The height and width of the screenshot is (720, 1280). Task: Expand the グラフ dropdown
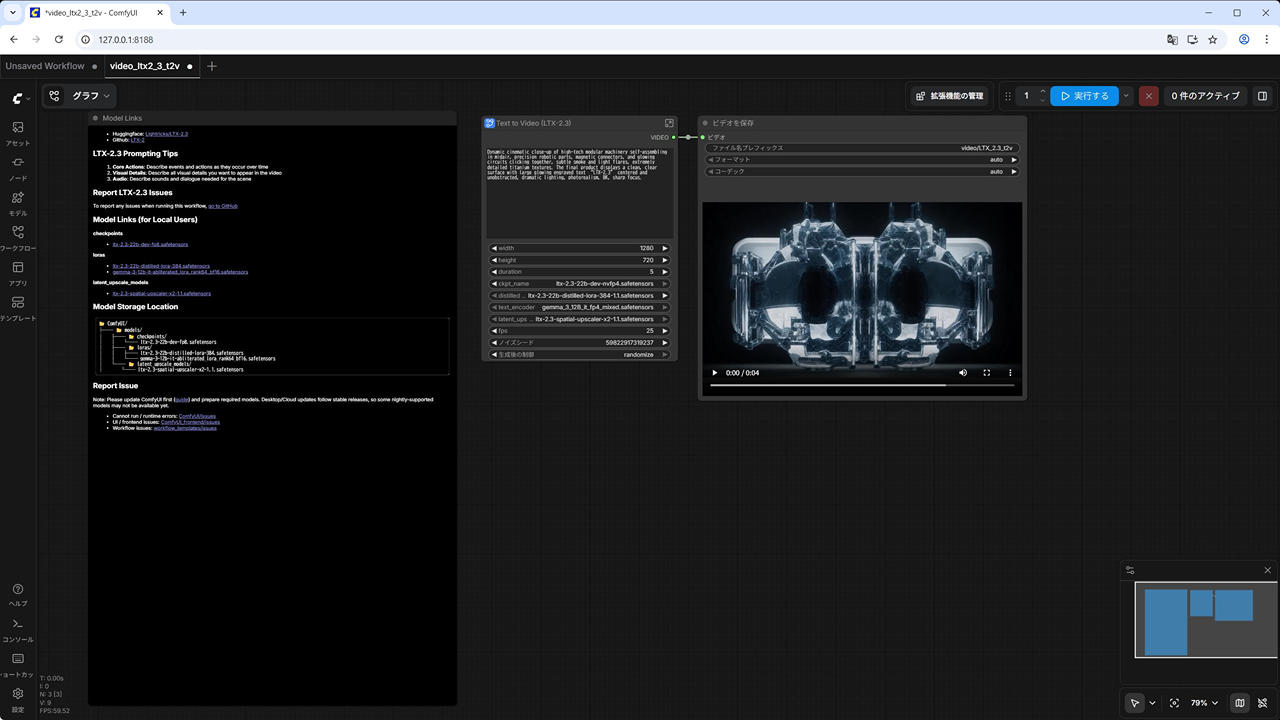pyautogui.click(x=90, y=96)
